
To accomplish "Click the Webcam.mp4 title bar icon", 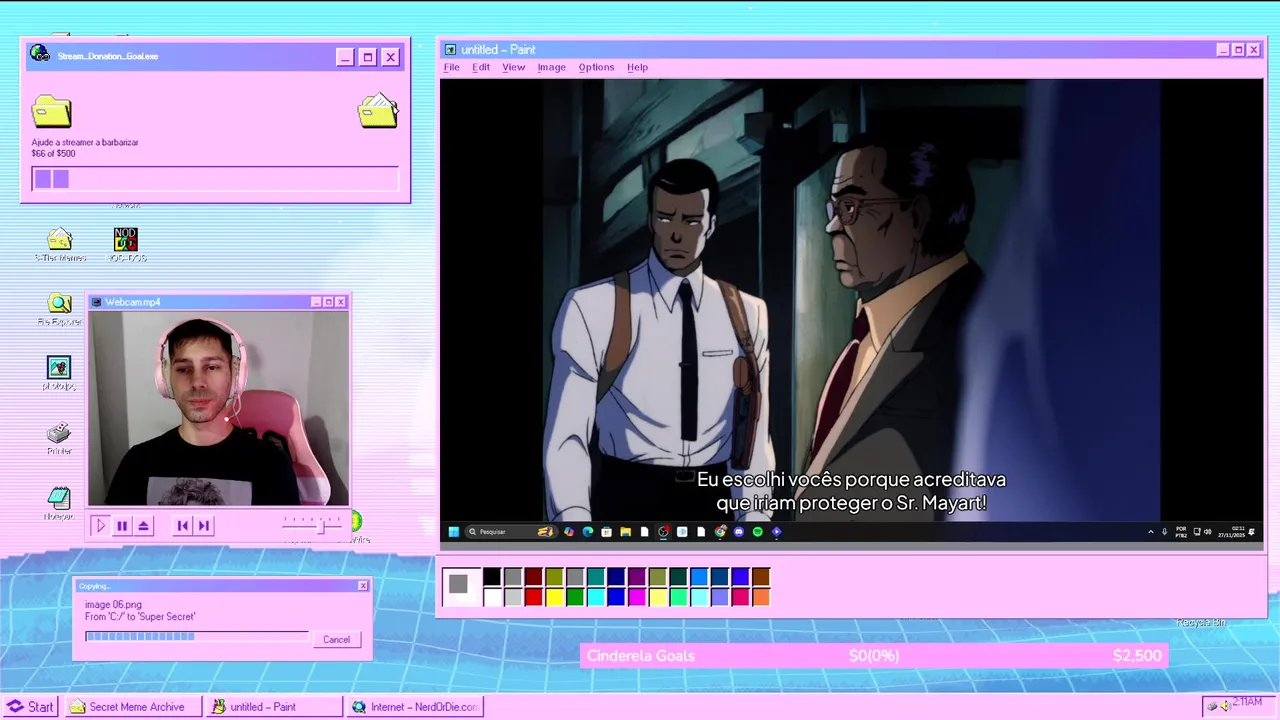I will pos(97,302).
